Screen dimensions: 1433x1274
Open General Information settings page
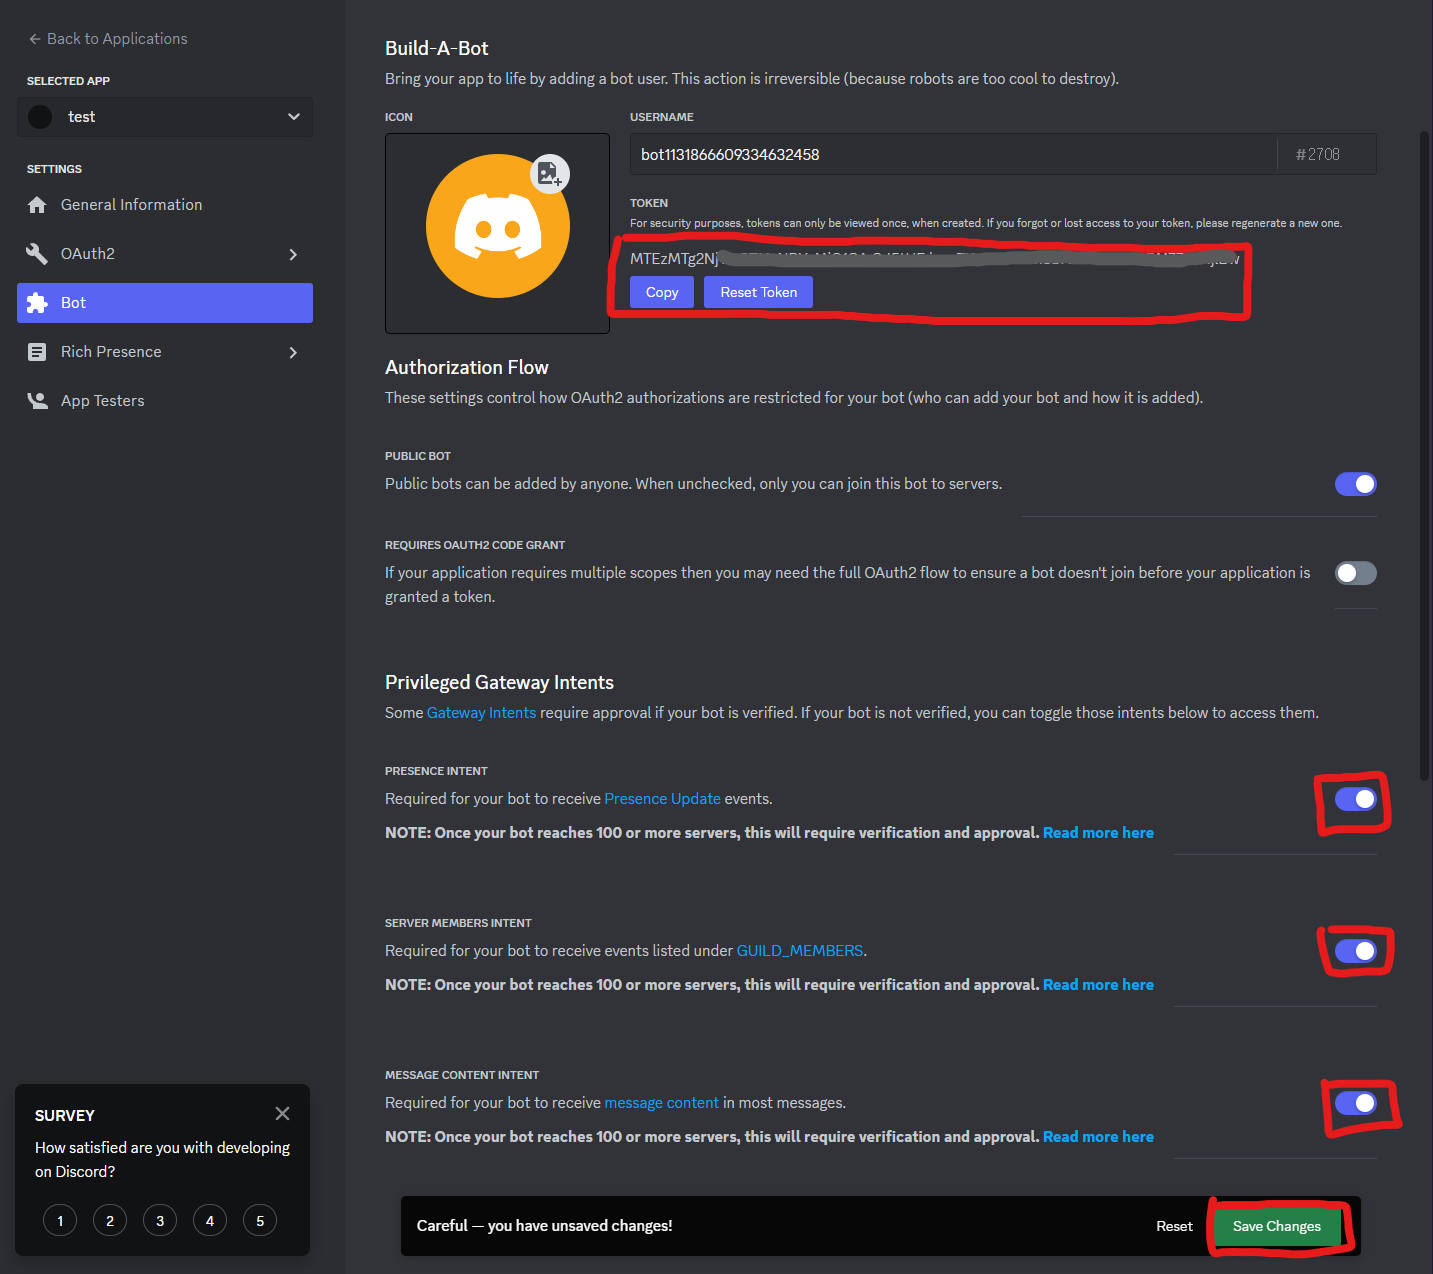coord(165,205)
